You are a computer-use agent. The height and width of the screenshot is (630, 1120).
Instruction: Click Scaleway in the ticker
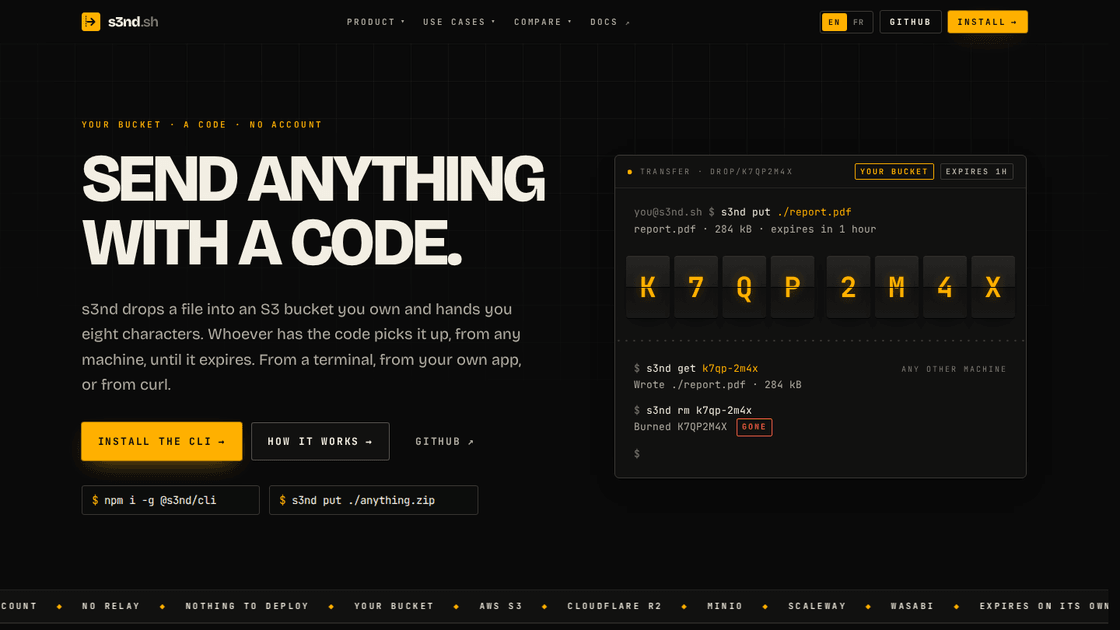point(817,606)
